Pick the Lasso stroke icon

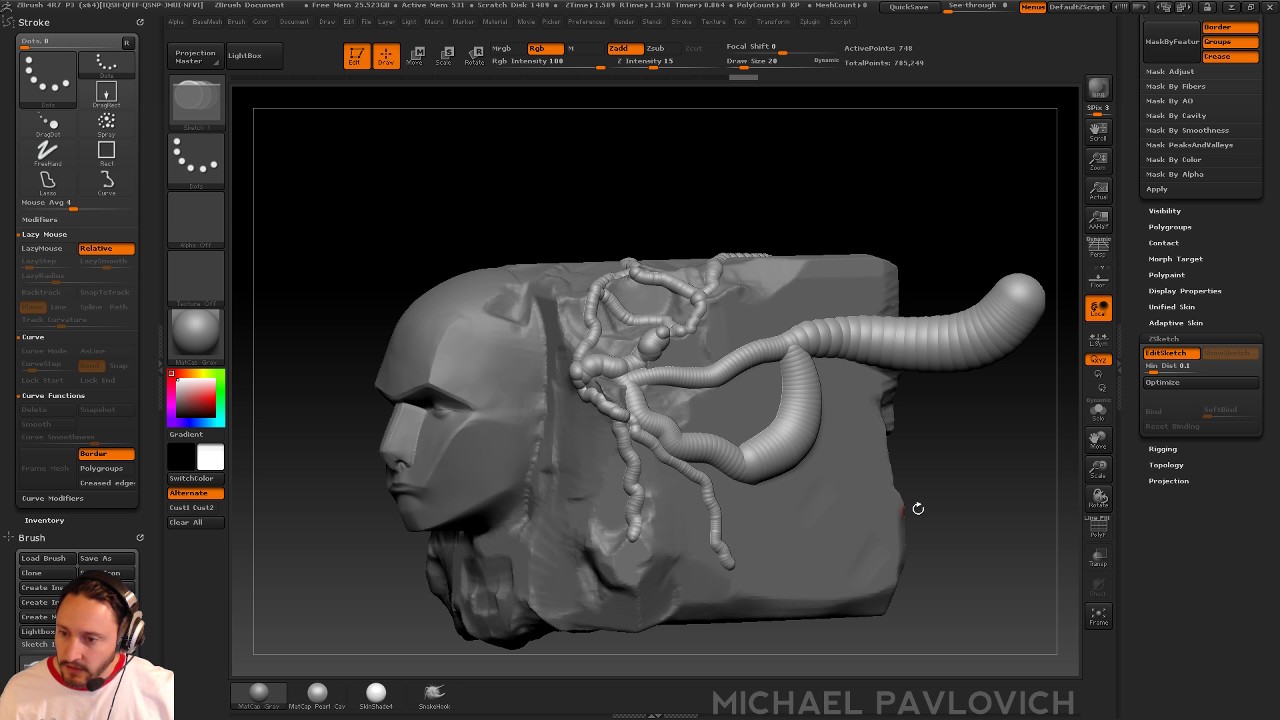[x=47, y=183]
